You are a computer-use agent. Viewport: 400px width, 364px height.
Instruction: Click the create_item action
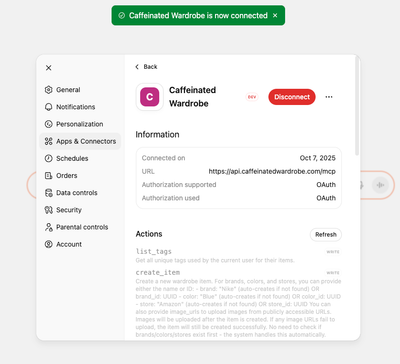(x=158, y=272)
